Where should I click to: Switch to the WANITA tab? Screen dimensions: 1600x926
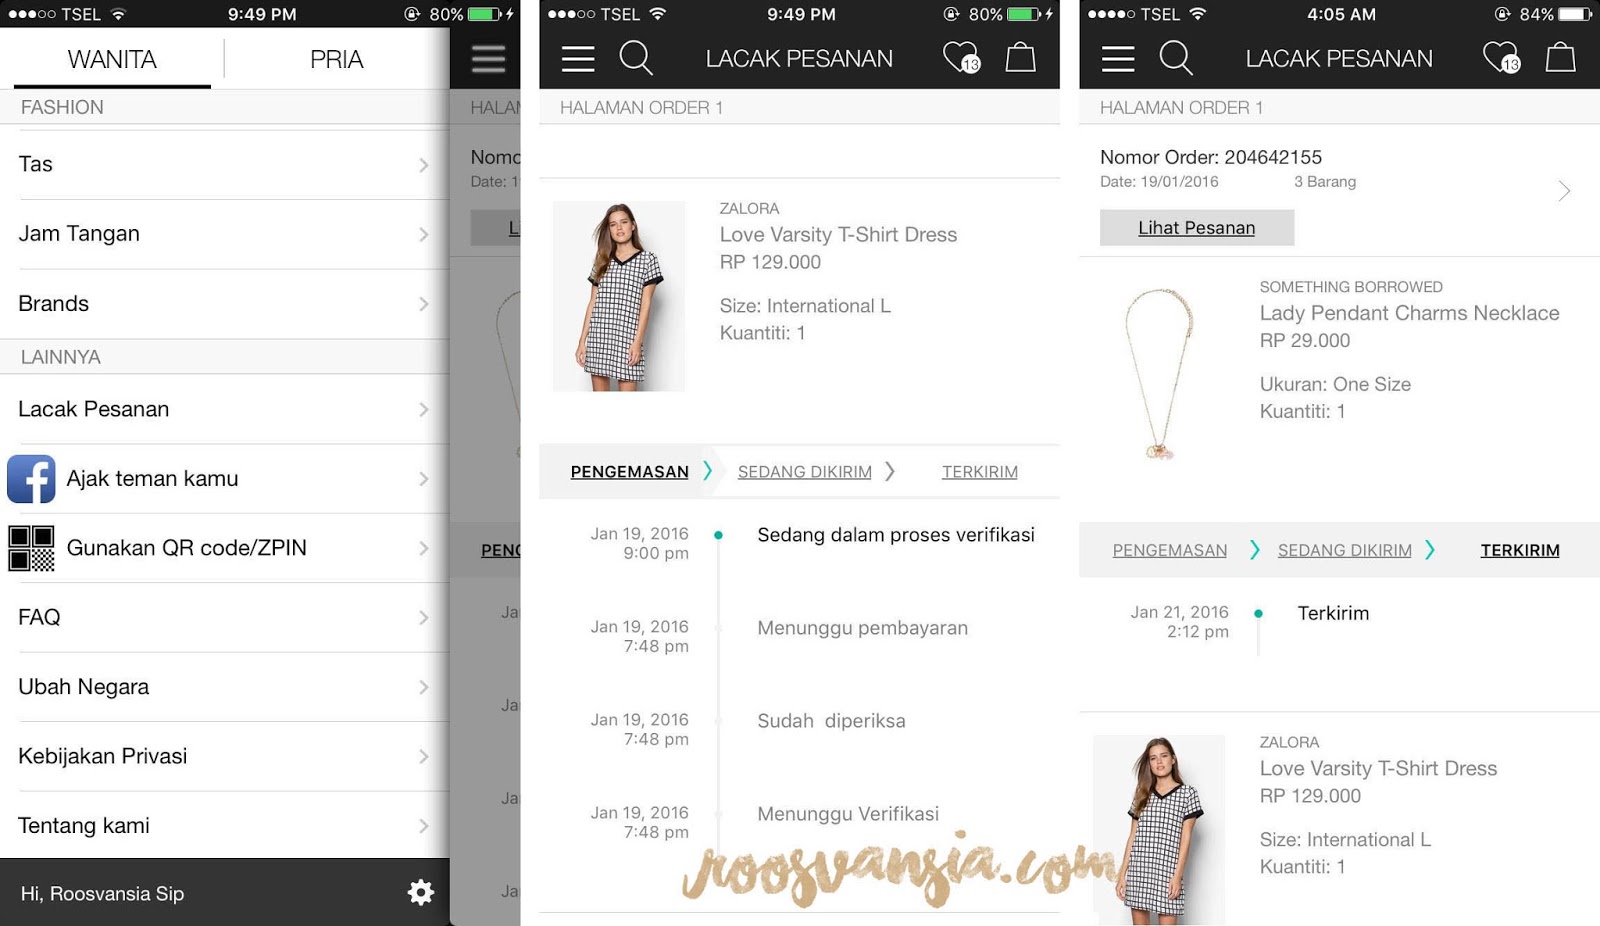pyautogui.click(x=112, y=59)
